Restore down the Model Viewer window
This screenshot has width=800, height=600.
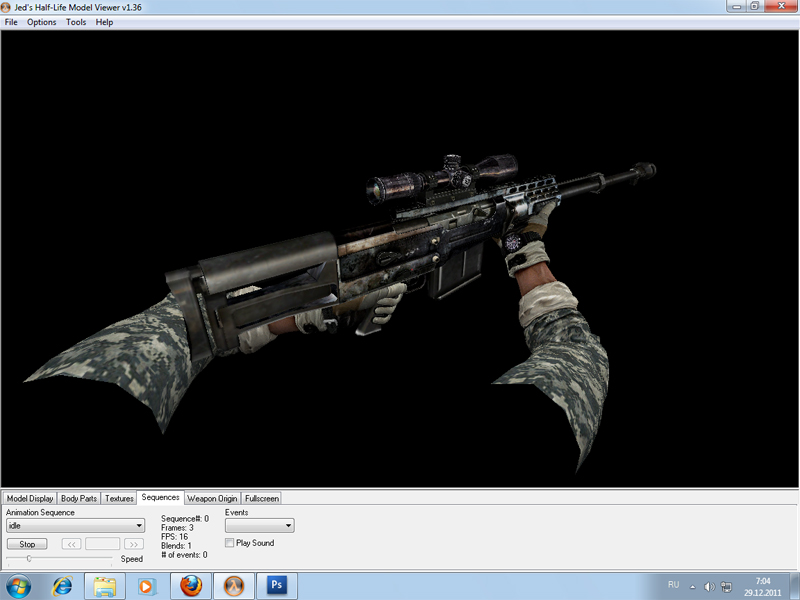(755, 7)
